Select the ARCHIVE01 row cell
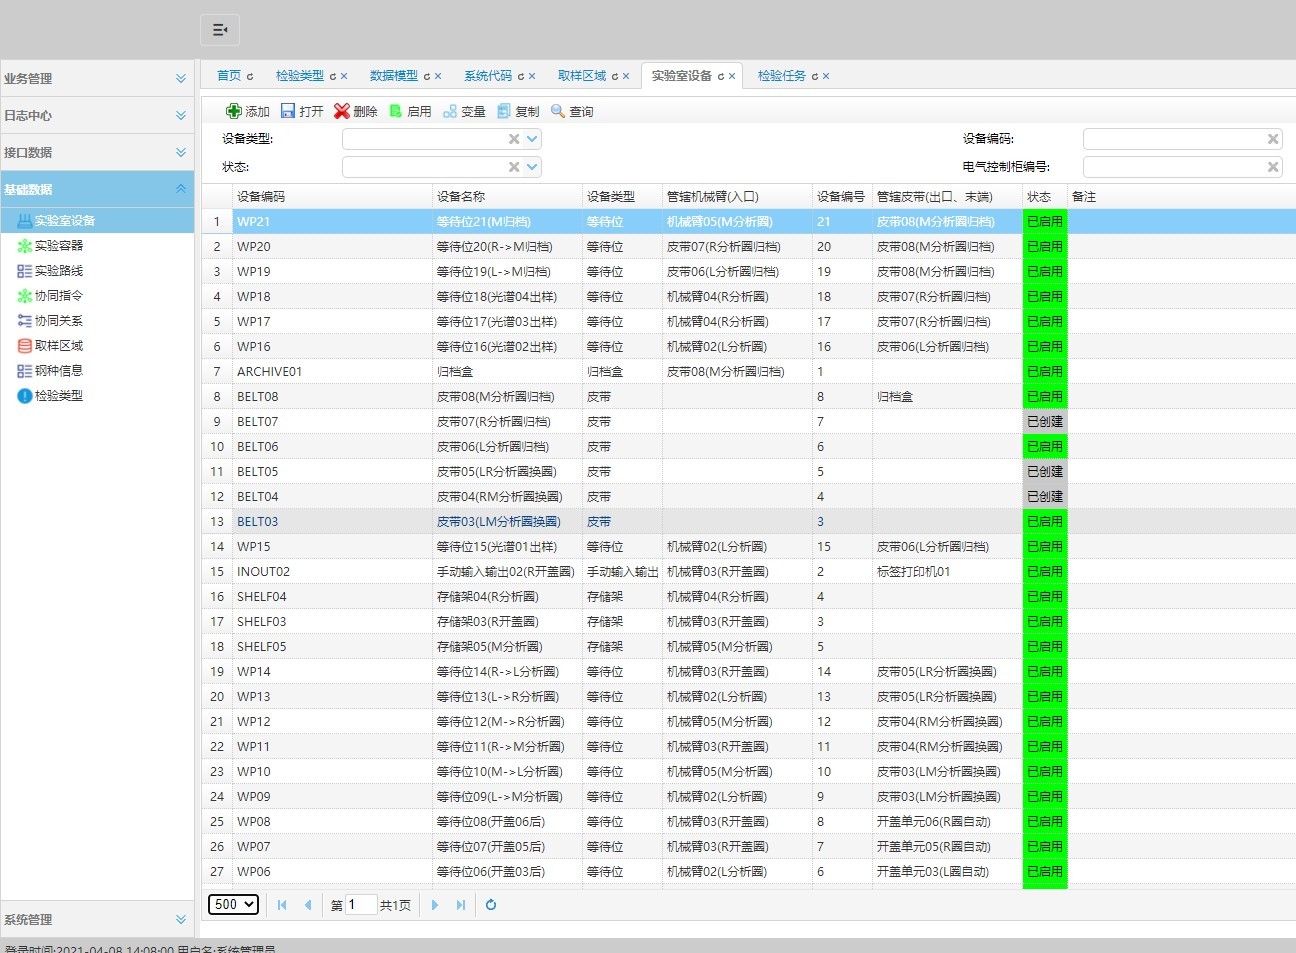Viewport: 1296px width, 953px height. (332, 372)
